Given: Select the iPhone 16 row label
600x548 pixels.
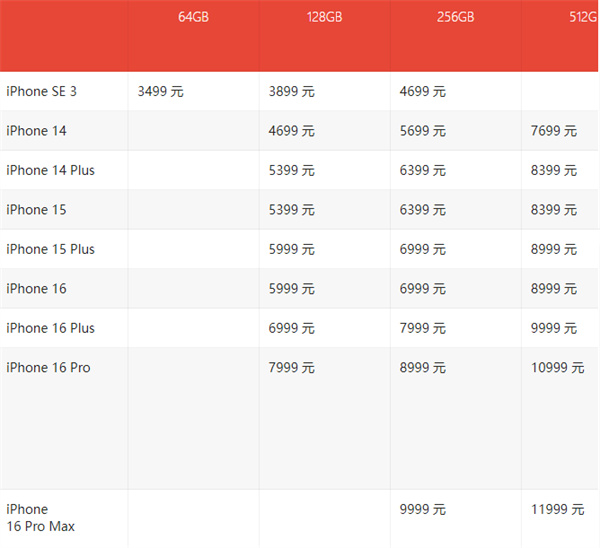Looking at the screenshot, I should (36, 289).
